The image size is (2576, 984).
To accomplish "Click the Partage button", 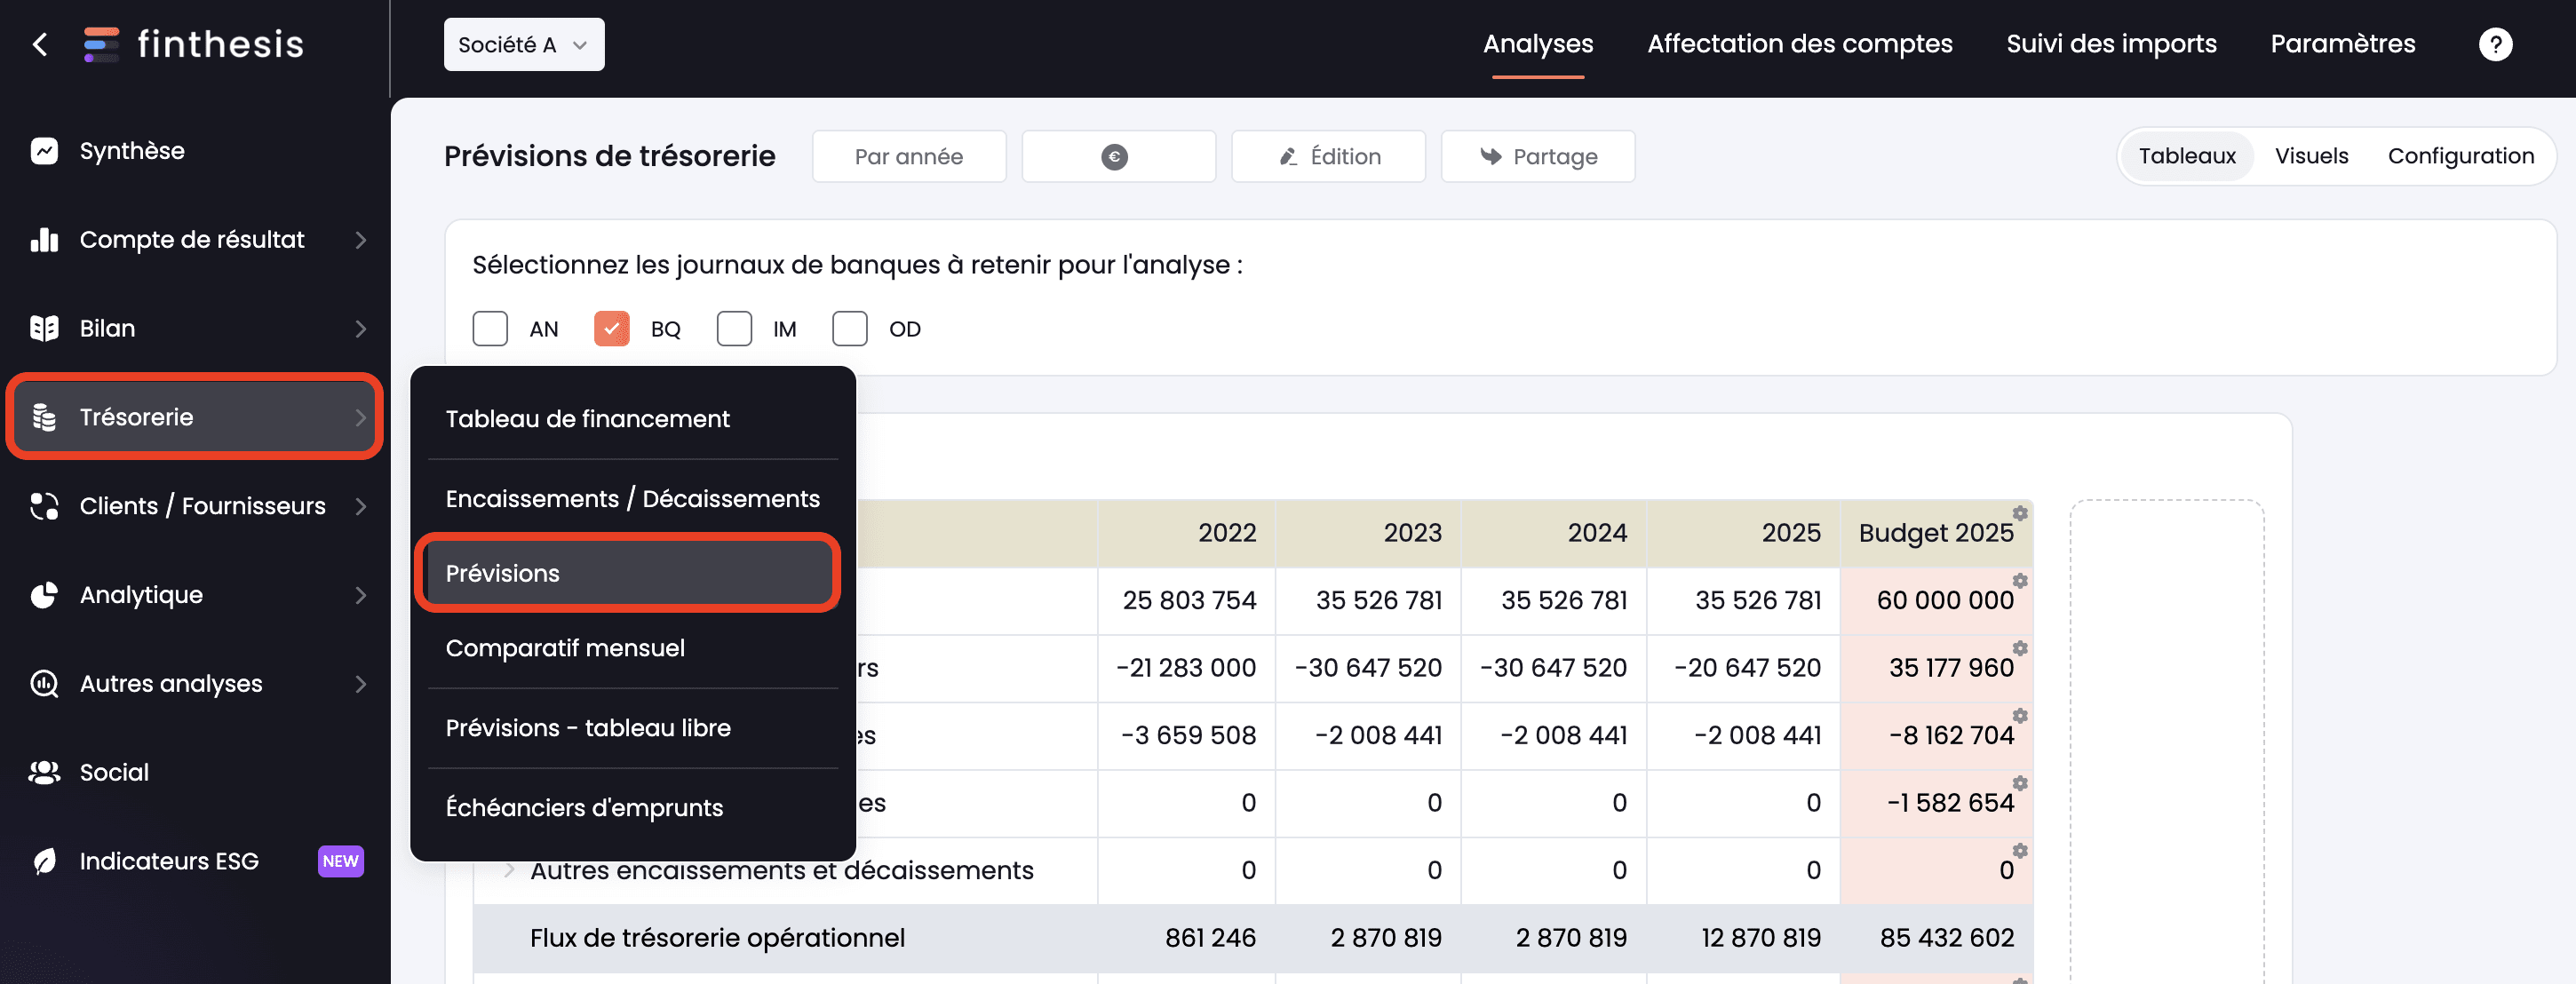I will 1537,157.
